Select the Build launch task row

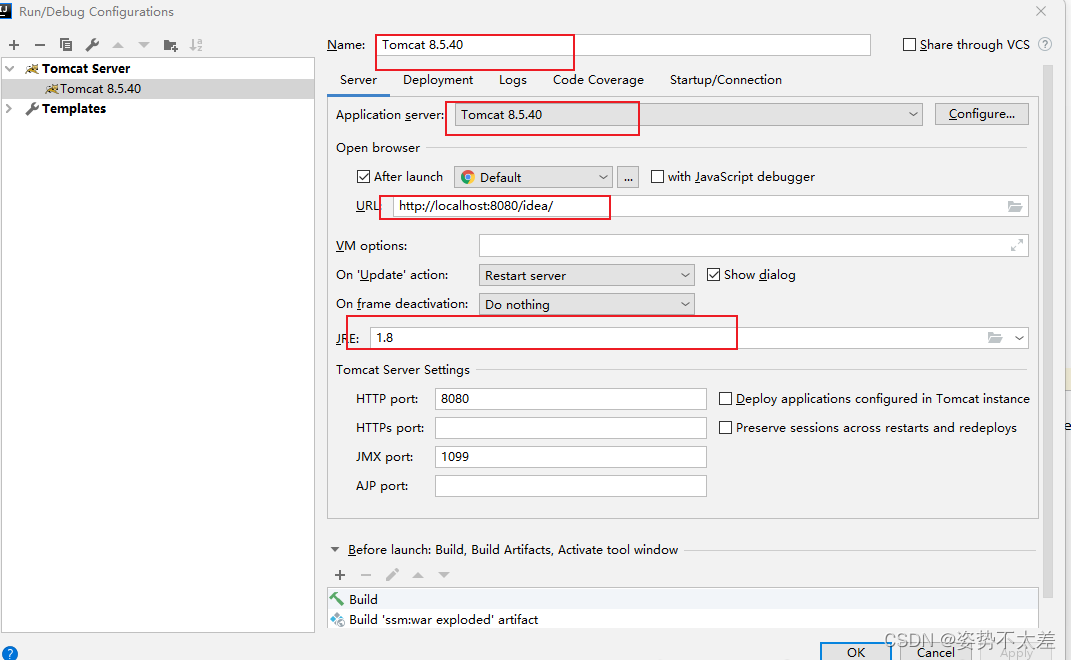(682, 599)
